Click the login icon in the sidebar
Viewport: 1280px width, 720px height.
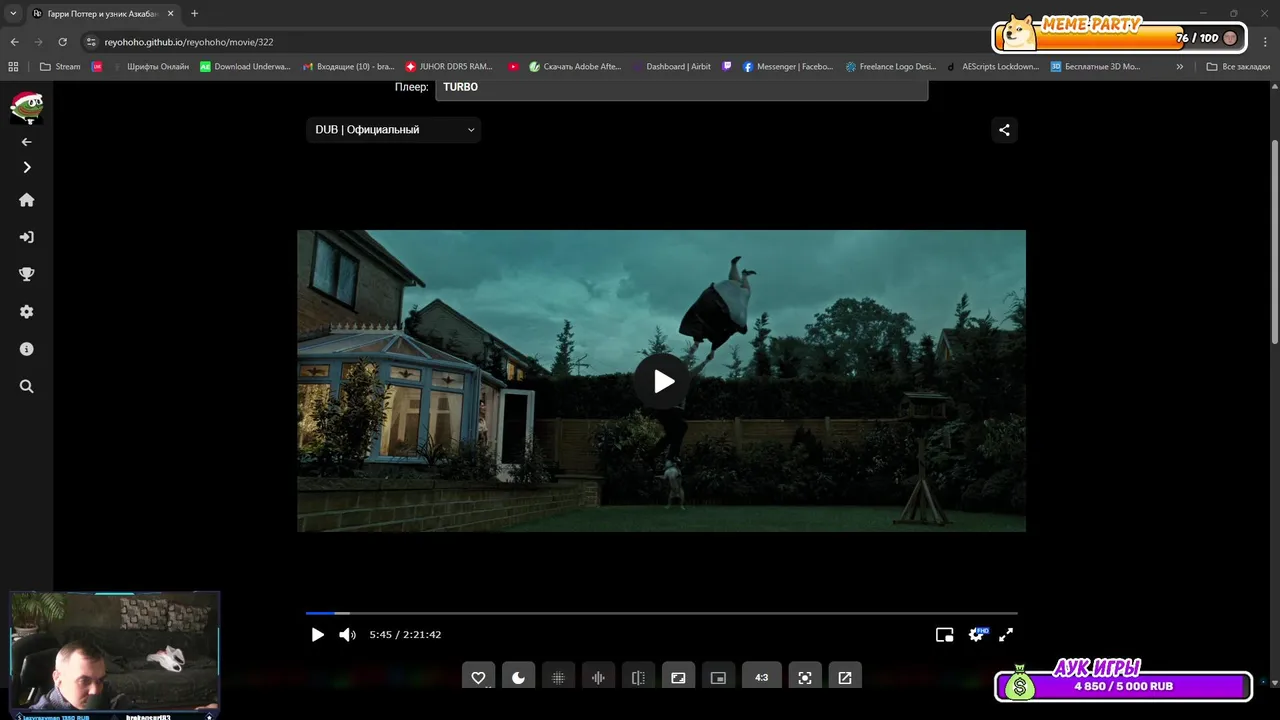[26, 237]
